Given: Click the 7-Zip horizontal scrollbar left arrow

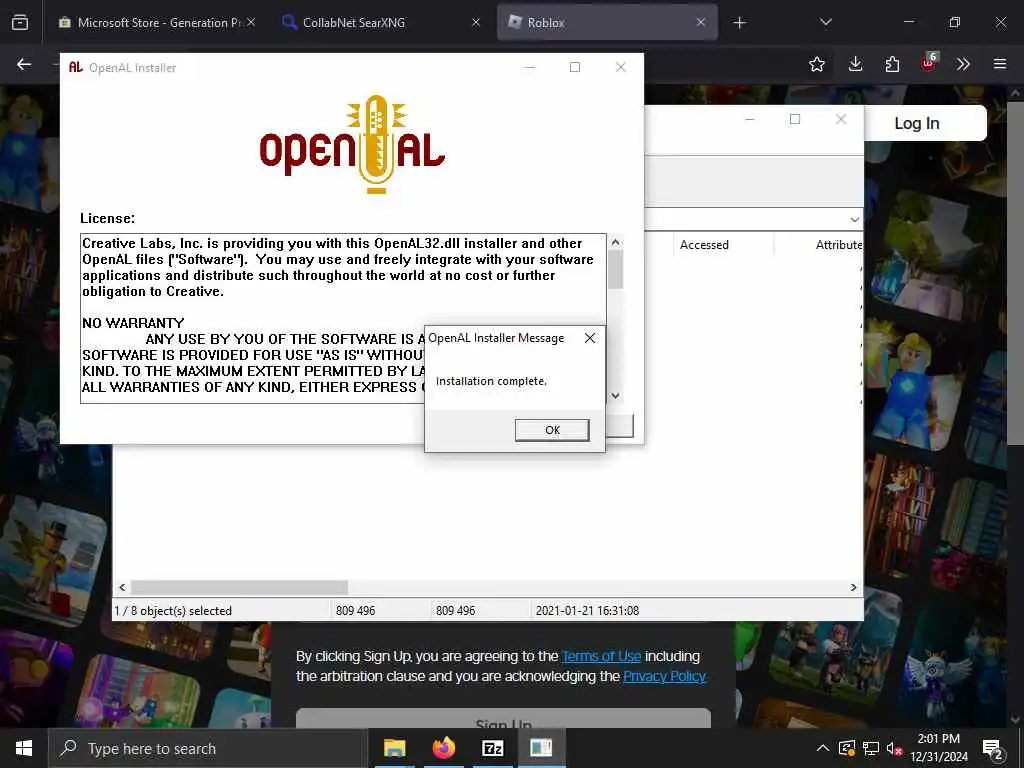Looking at the screenshot, I should (122, 587).
